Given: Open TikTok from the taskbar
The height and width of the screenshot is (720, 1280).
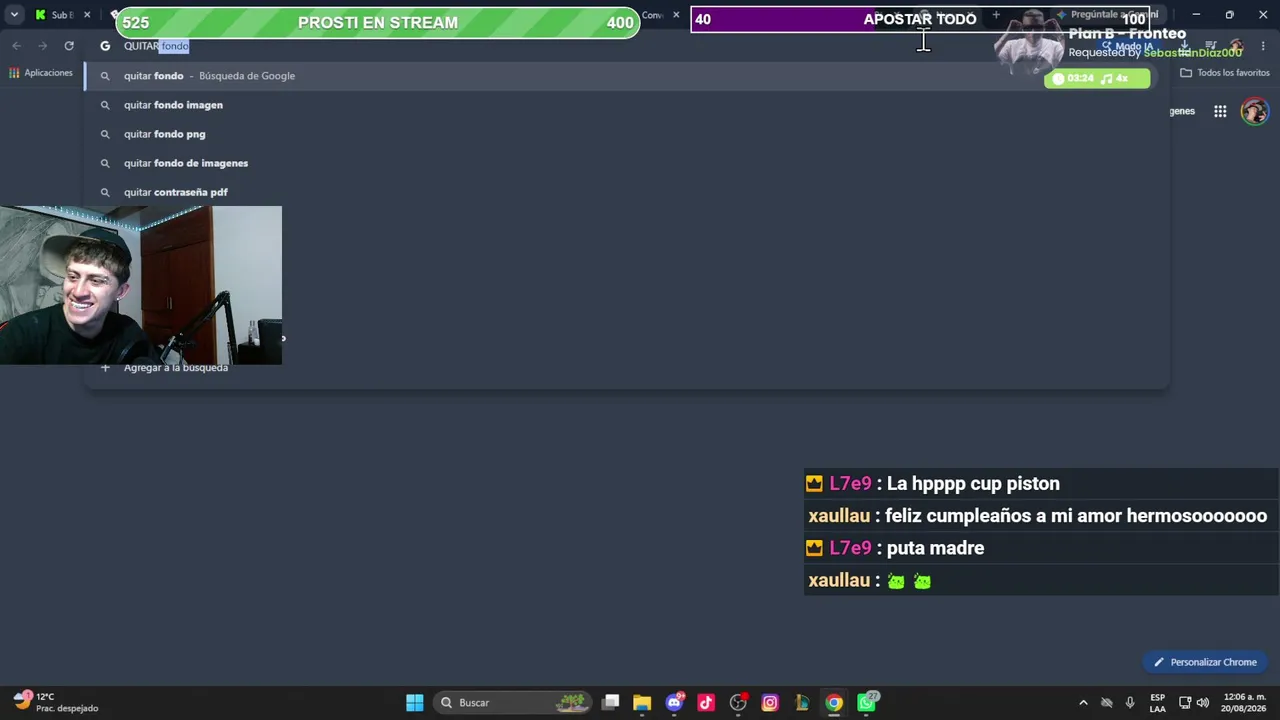Looking at the screenshot, I should [x=706, y=702].
